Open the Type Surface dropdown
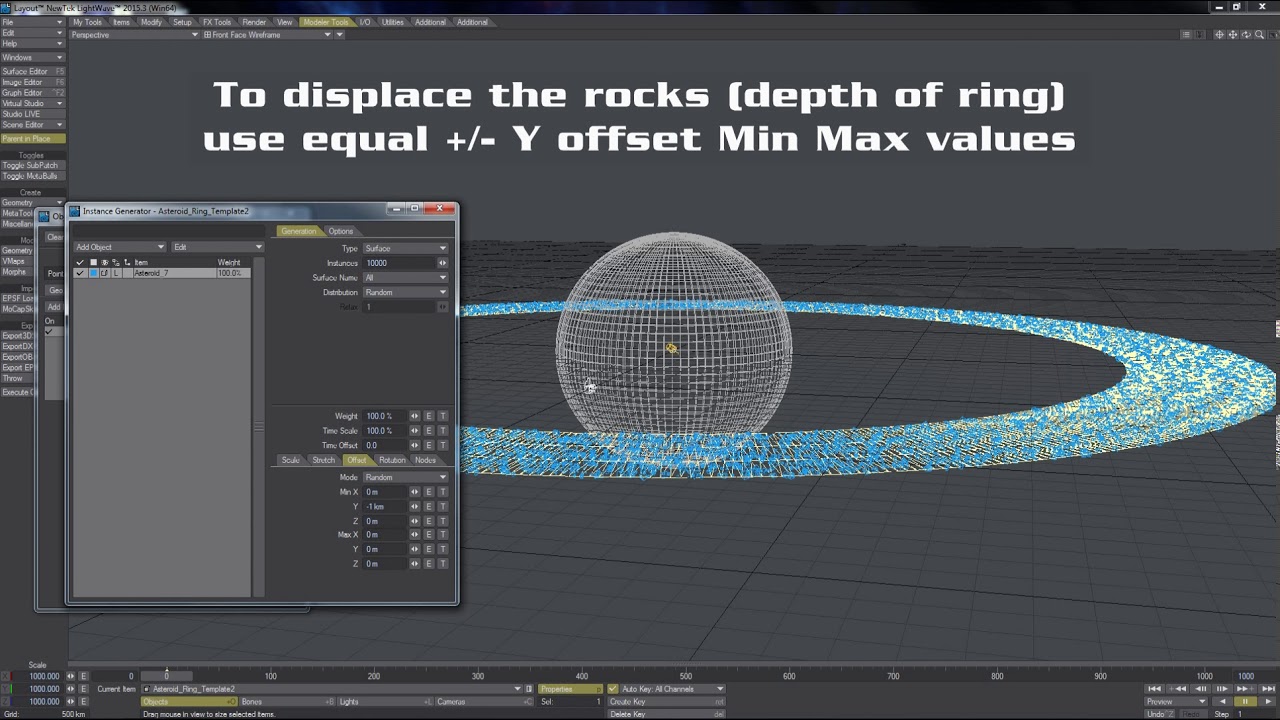 [405, 248]
